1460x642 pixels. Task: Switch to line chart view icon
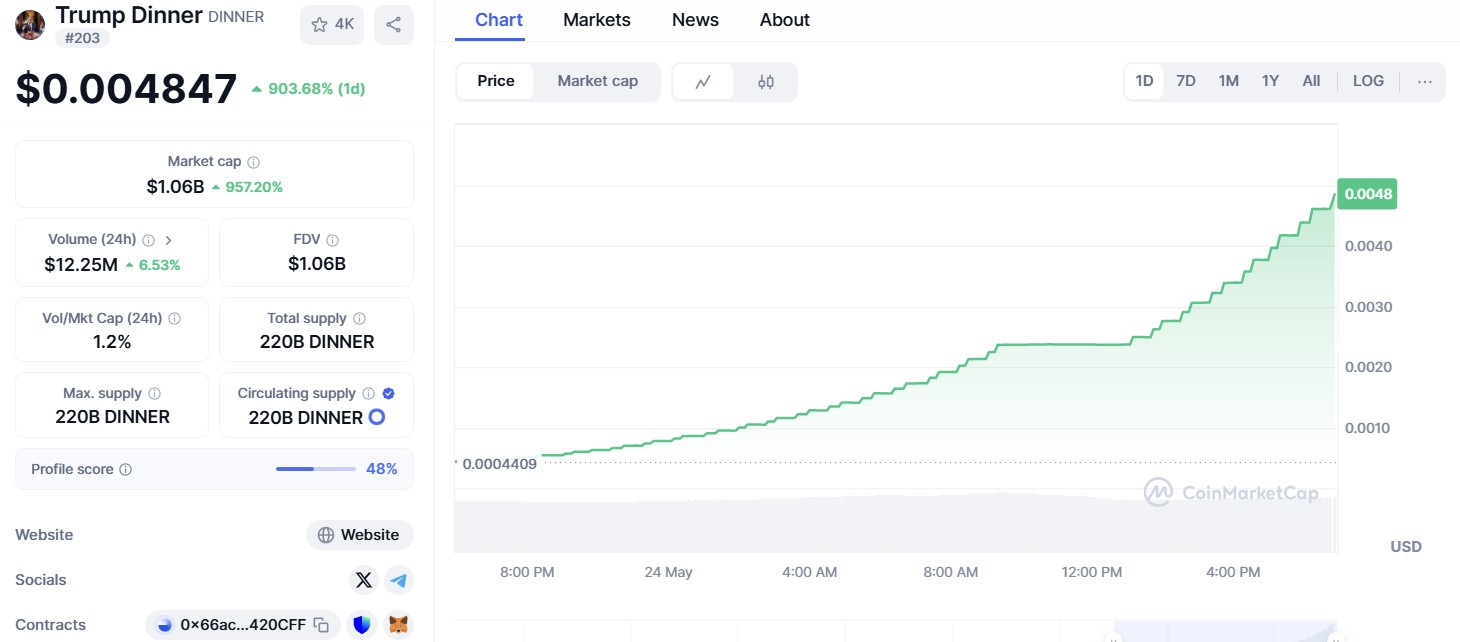703,82
